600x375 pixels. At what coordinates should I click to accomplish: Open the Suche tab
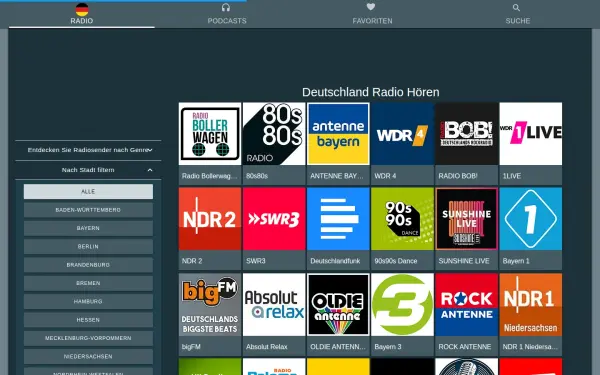click(x=518, y=14)
